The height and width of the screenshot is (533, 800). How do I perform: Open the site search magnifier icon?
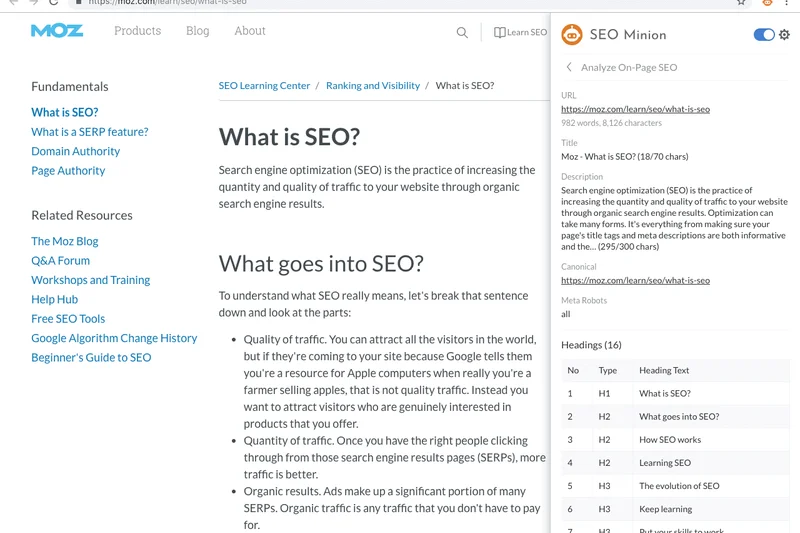[462, 33]
